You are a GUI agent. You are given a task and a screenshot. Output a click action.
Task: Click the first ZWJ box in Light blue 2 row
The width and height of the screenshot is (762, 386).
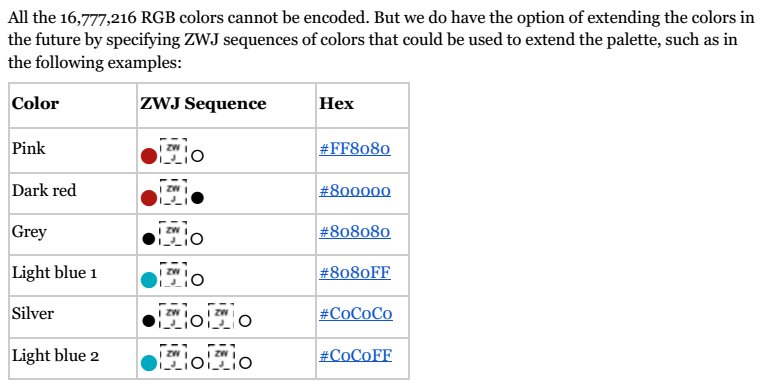coord(173,358)
